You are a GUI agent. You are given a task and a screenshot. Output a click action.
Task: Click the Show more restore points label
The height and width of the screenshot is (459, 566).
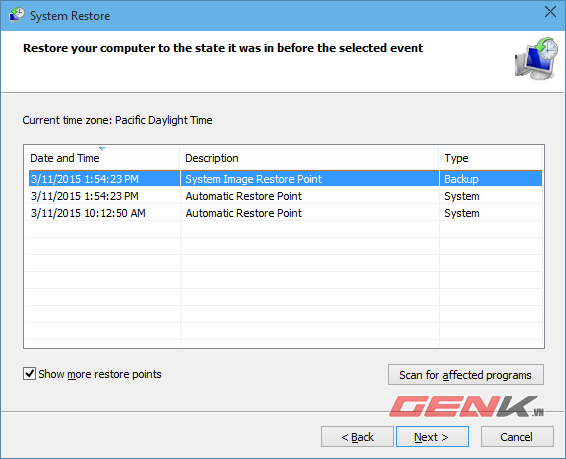click(100, 374)
